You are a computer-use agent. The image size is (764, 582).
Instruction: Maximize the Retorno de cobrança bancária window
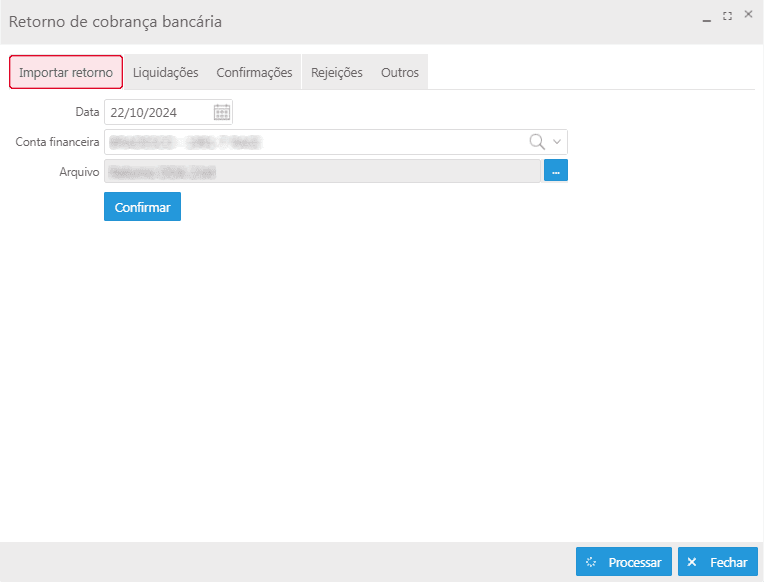tap(727, 16)
